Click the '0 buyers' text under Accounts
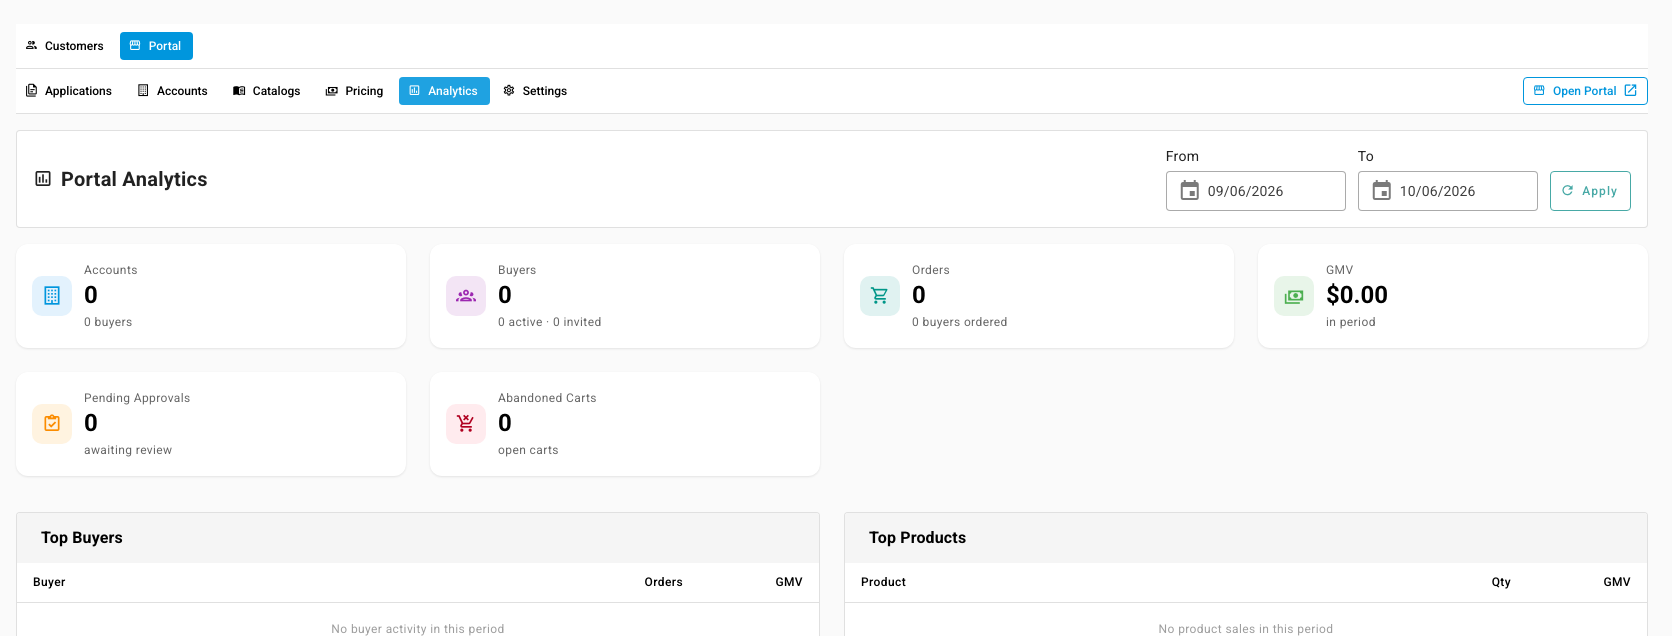The width and height of the screenshot is (1672, 636). [108, 322]
